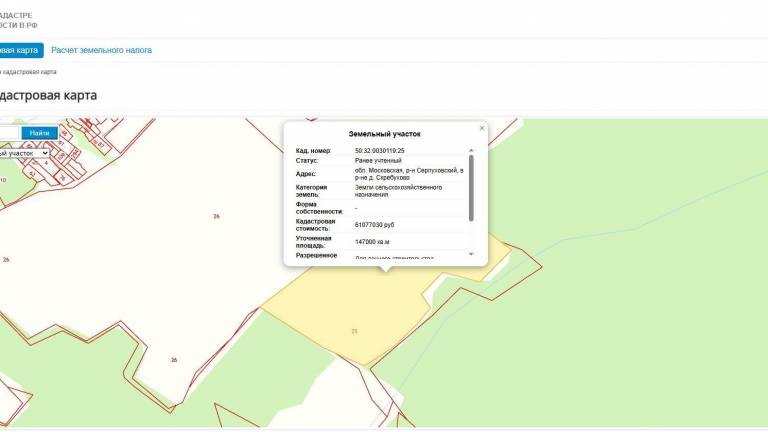This screenshot has width=768, height=432.
Task: Open the участок object type dropdown
Action: point(27,153)
